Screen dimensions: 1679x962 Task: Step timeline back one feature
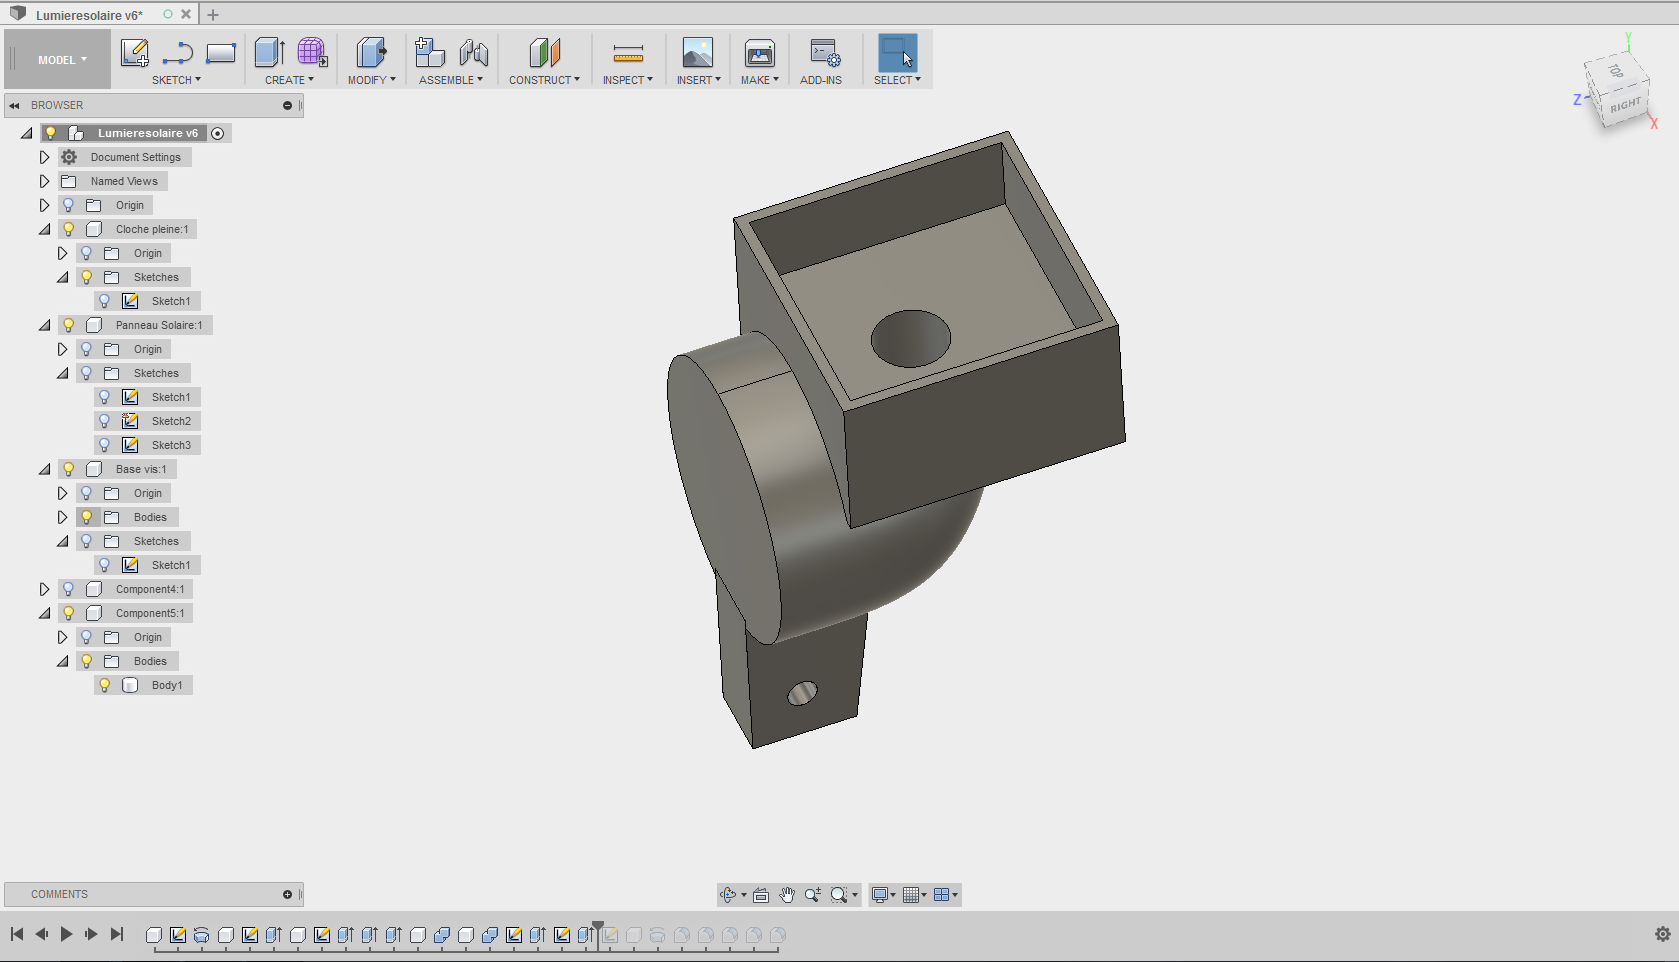click(x=41, y=934)
